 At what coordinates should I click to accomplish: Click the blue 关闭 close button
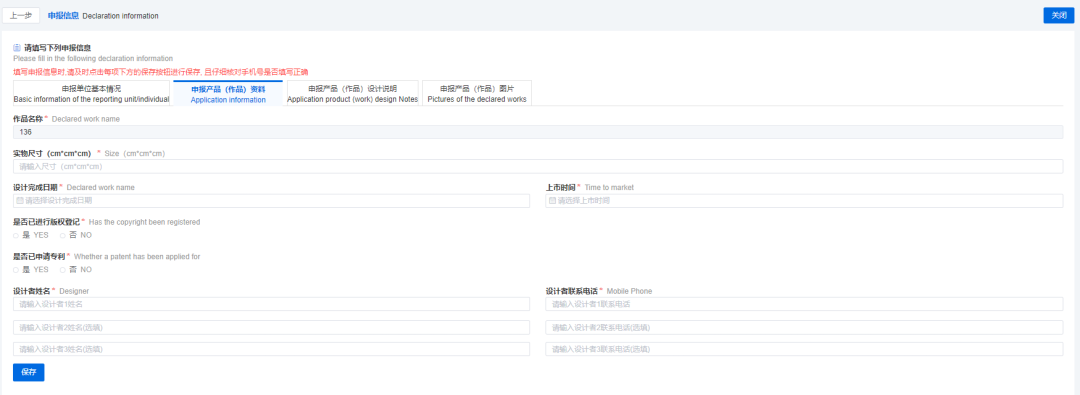point(1059,15)
